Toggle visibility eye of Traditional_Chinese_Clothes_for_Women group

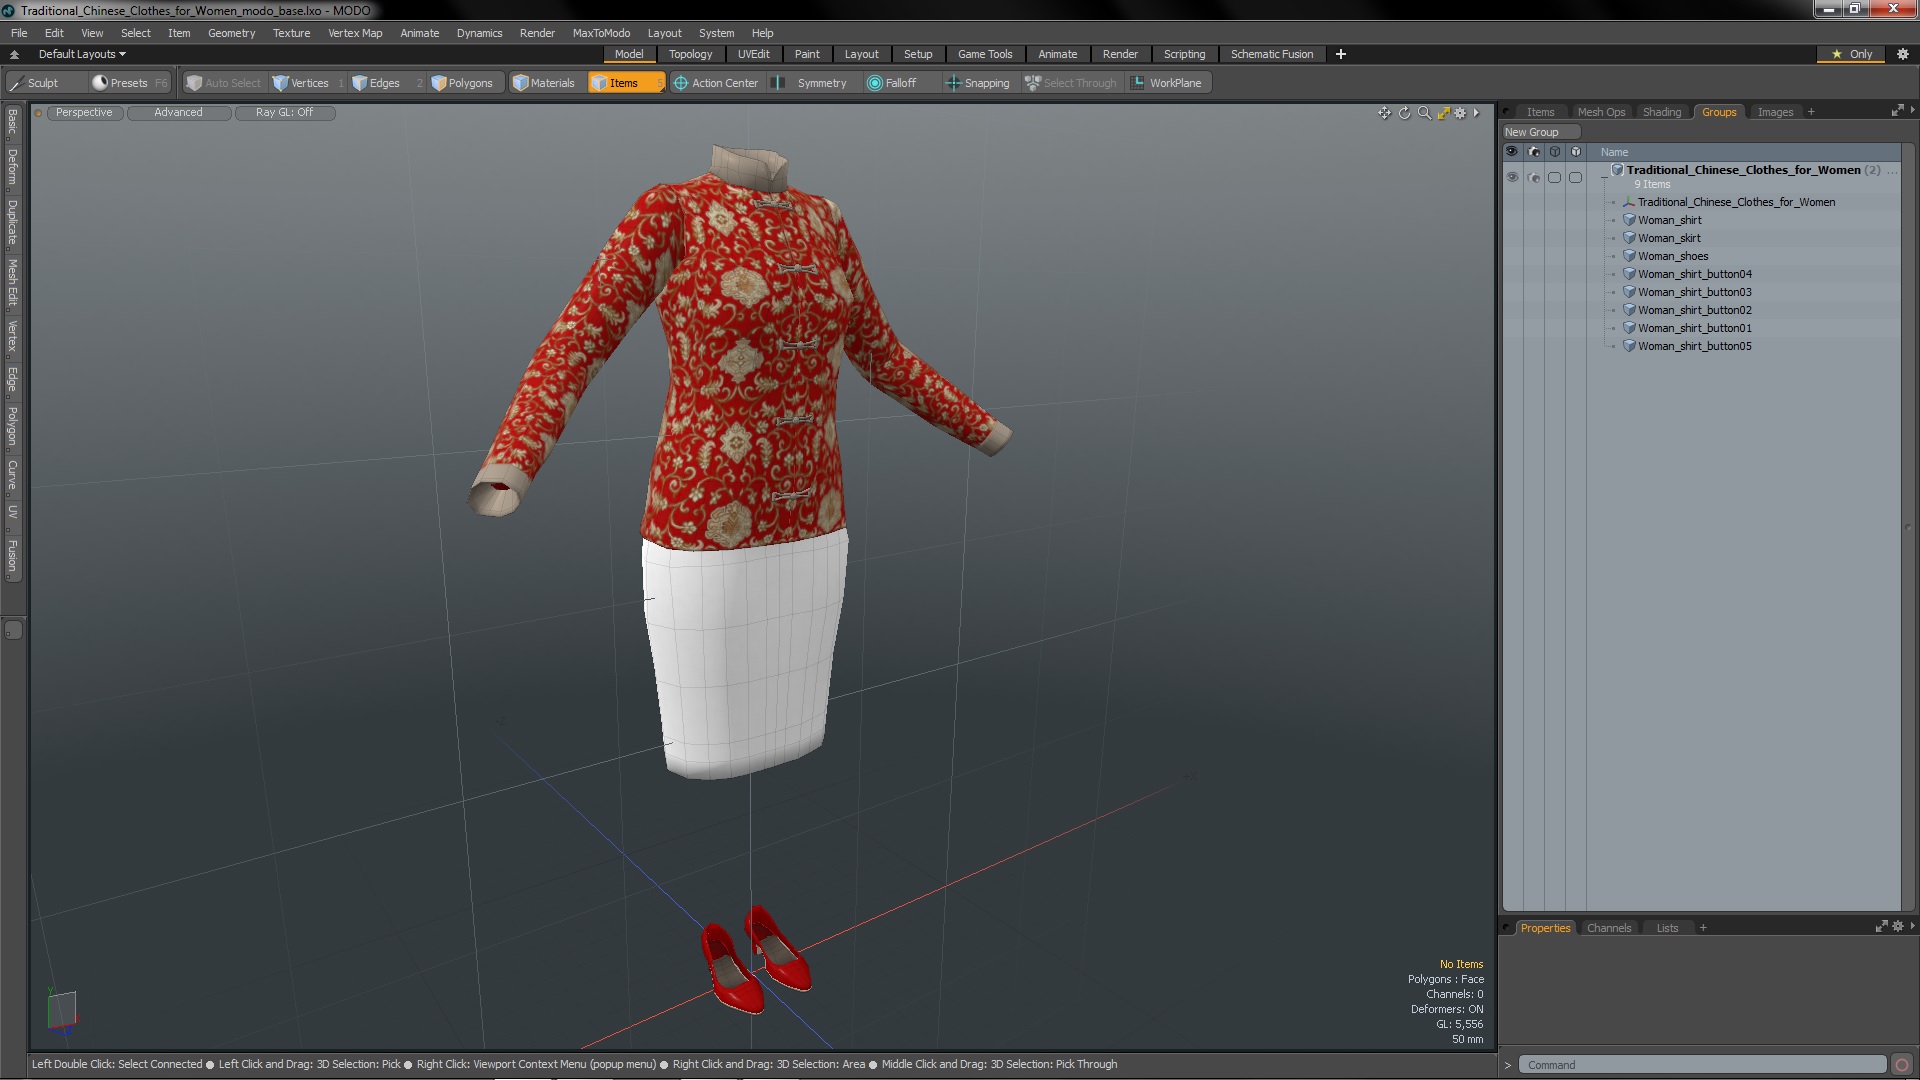click(1512, 177)
